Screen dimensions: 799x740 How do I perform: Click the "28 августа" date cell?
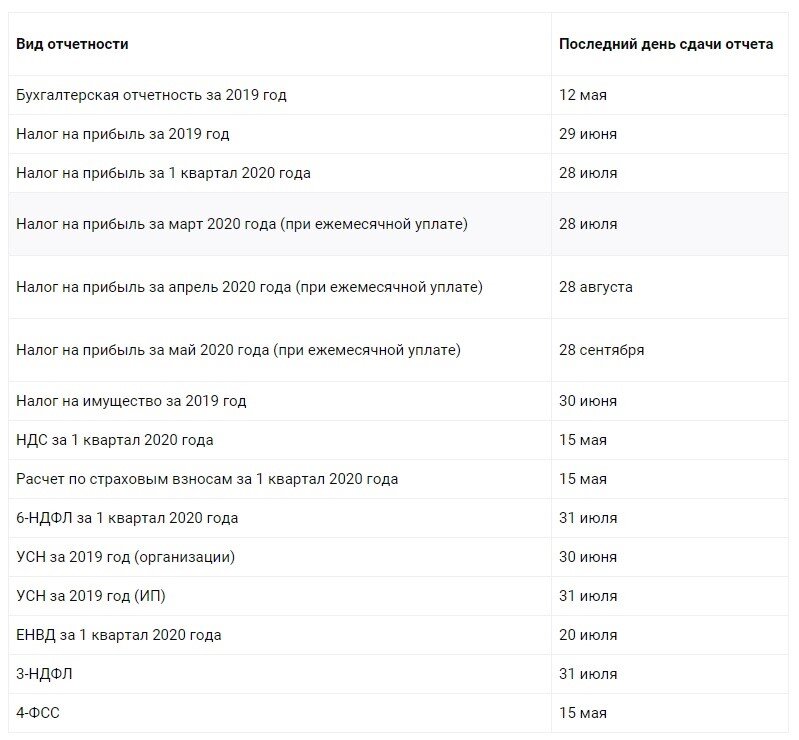tap(596, 287)
